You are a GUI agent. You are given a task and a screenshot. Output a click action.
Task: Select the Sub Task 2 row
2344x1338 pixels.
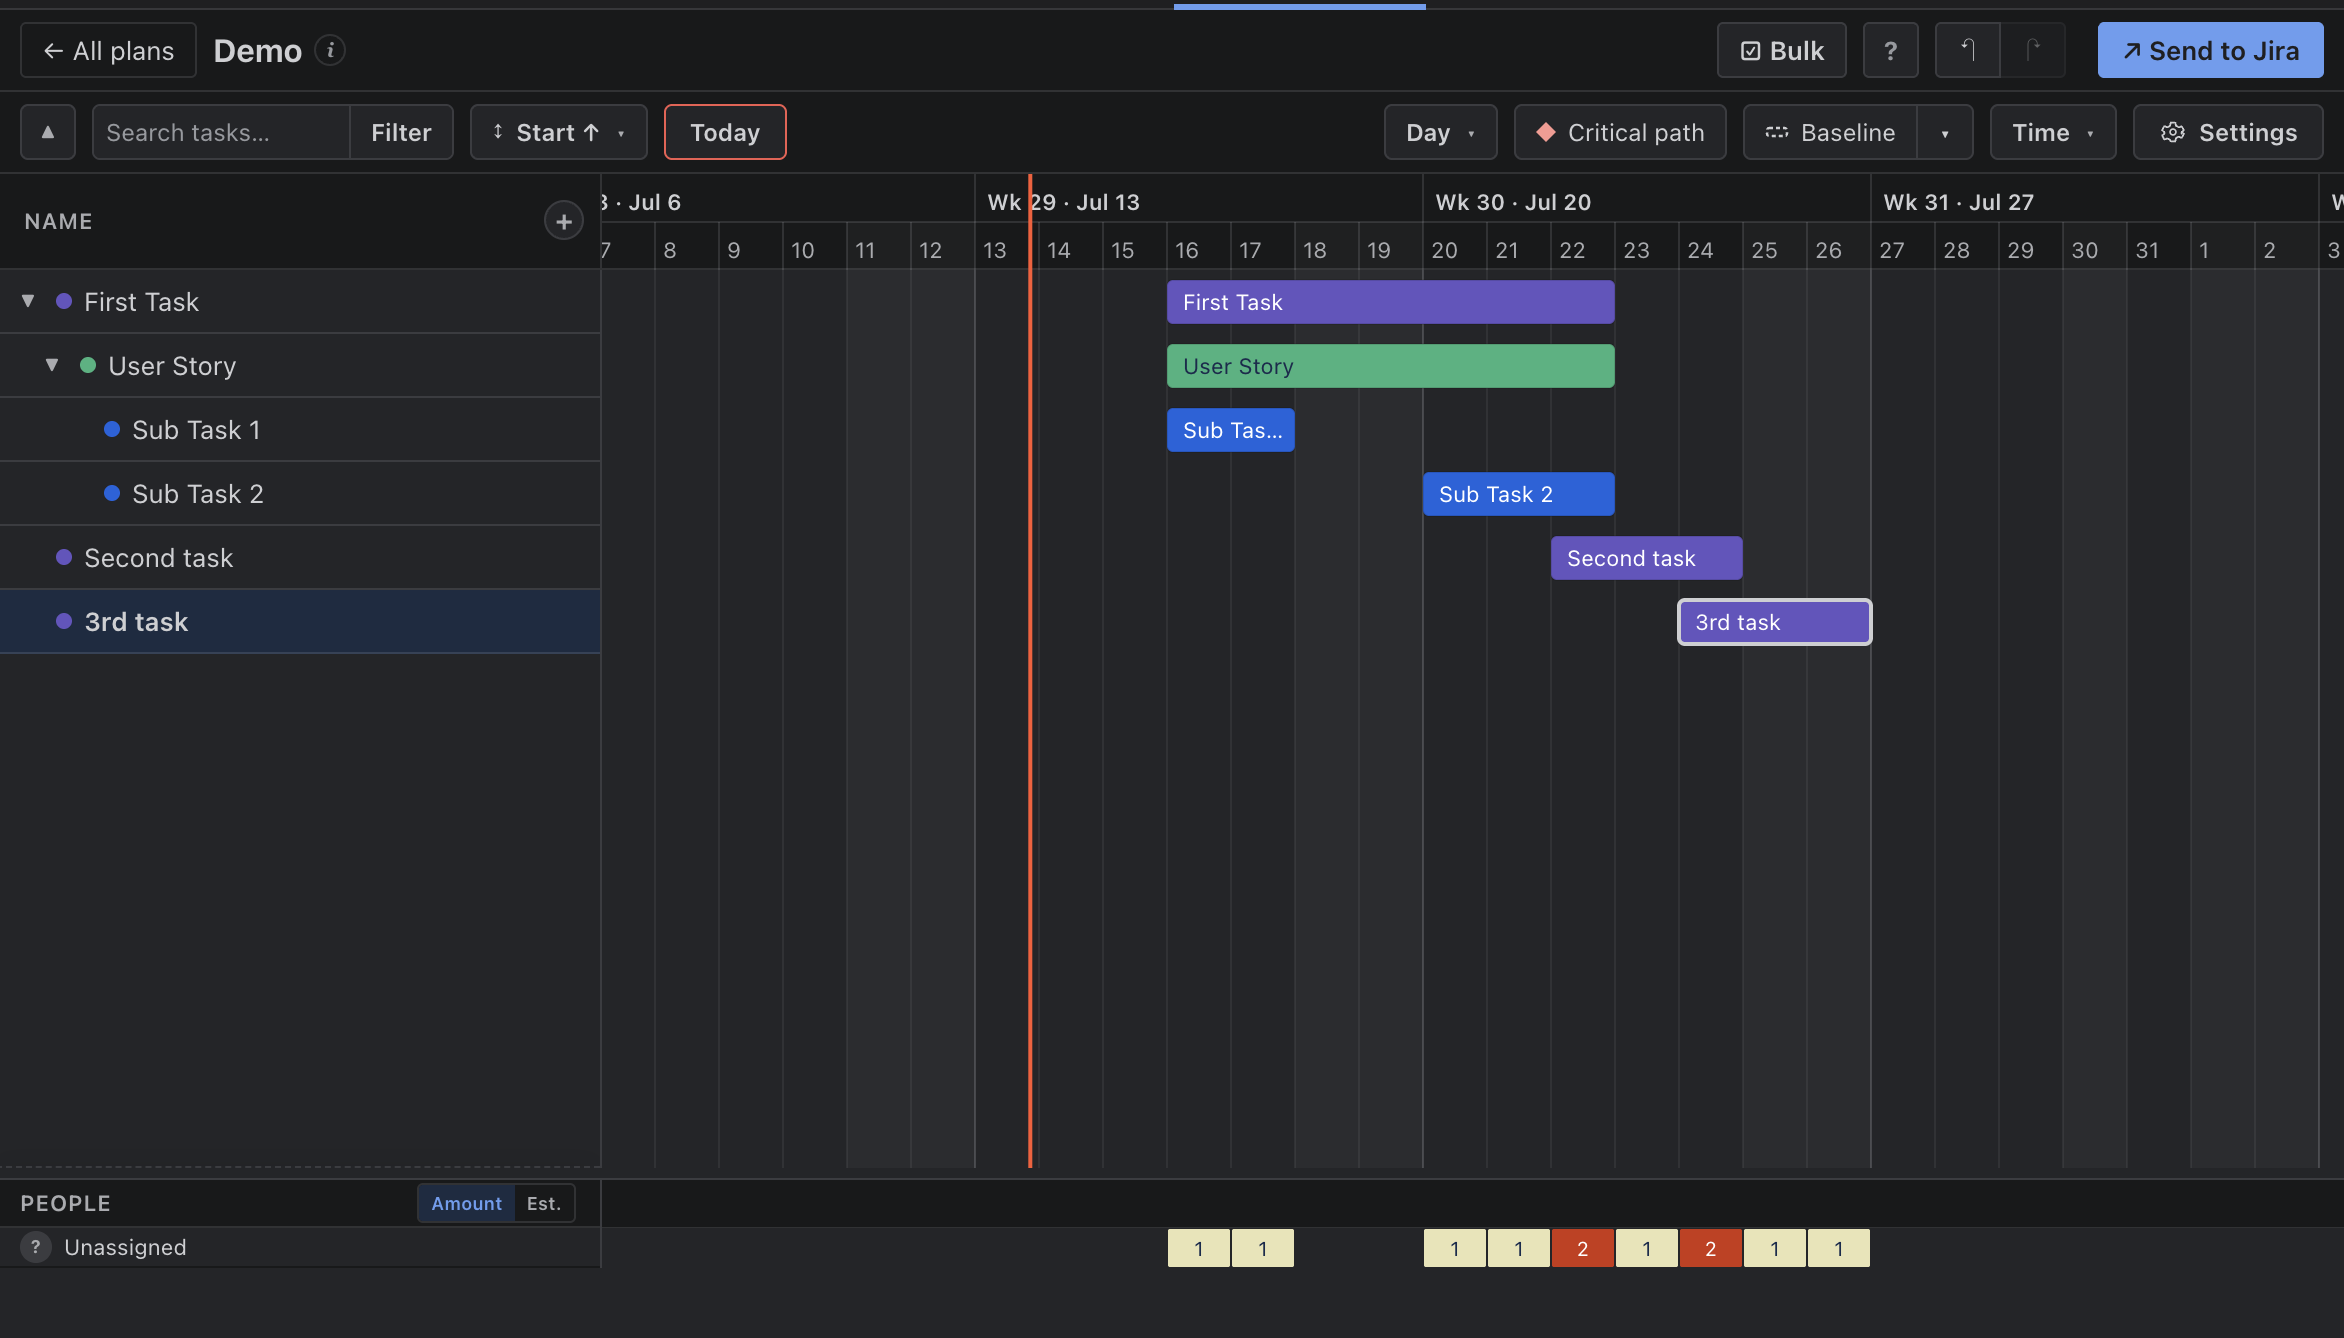click(x=300, y=493)
